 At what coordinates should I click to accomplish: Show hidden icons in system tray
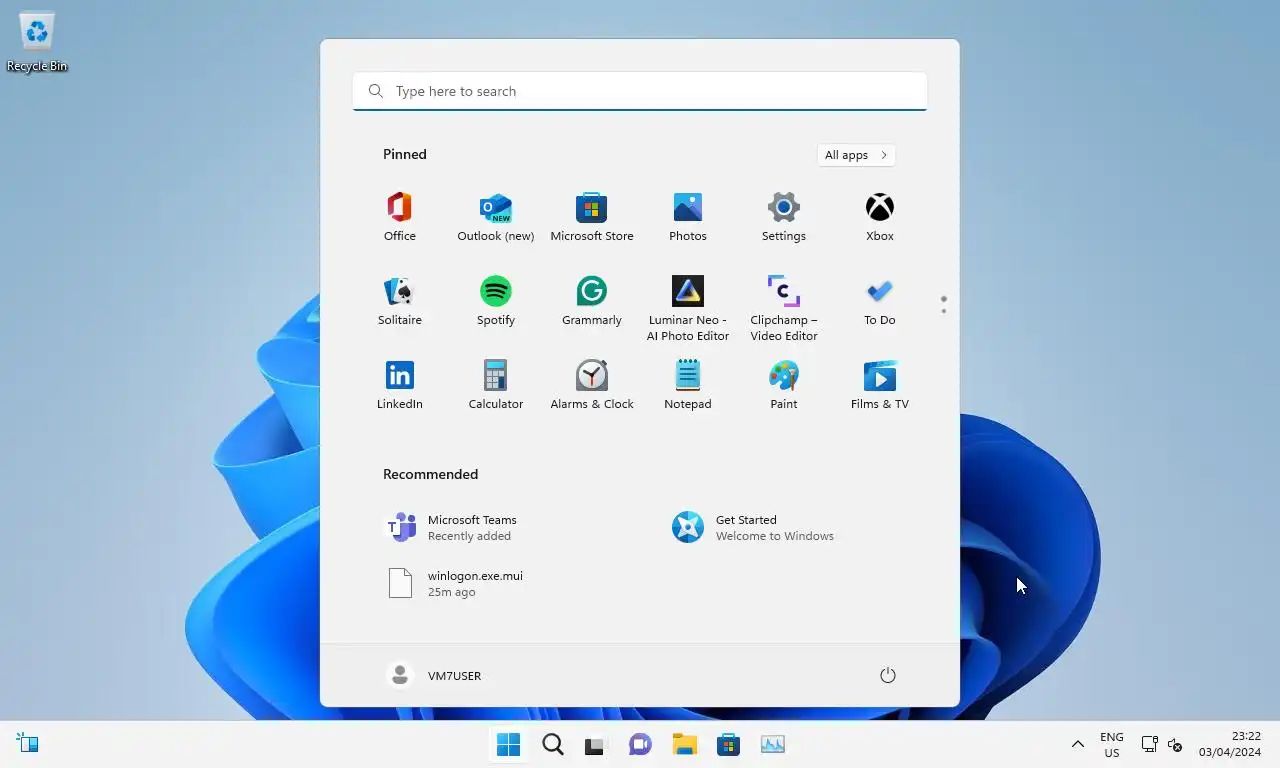[1078, 744]
